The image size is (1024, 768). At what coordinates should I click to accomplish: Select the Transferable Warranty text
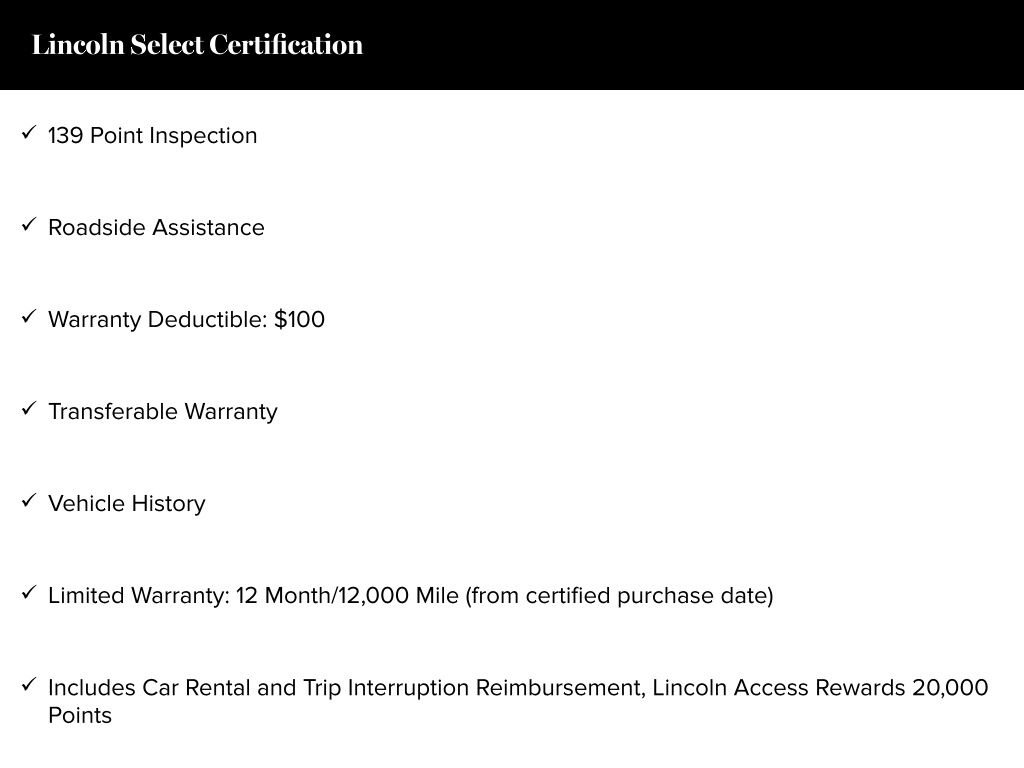[x=162, y=411]
